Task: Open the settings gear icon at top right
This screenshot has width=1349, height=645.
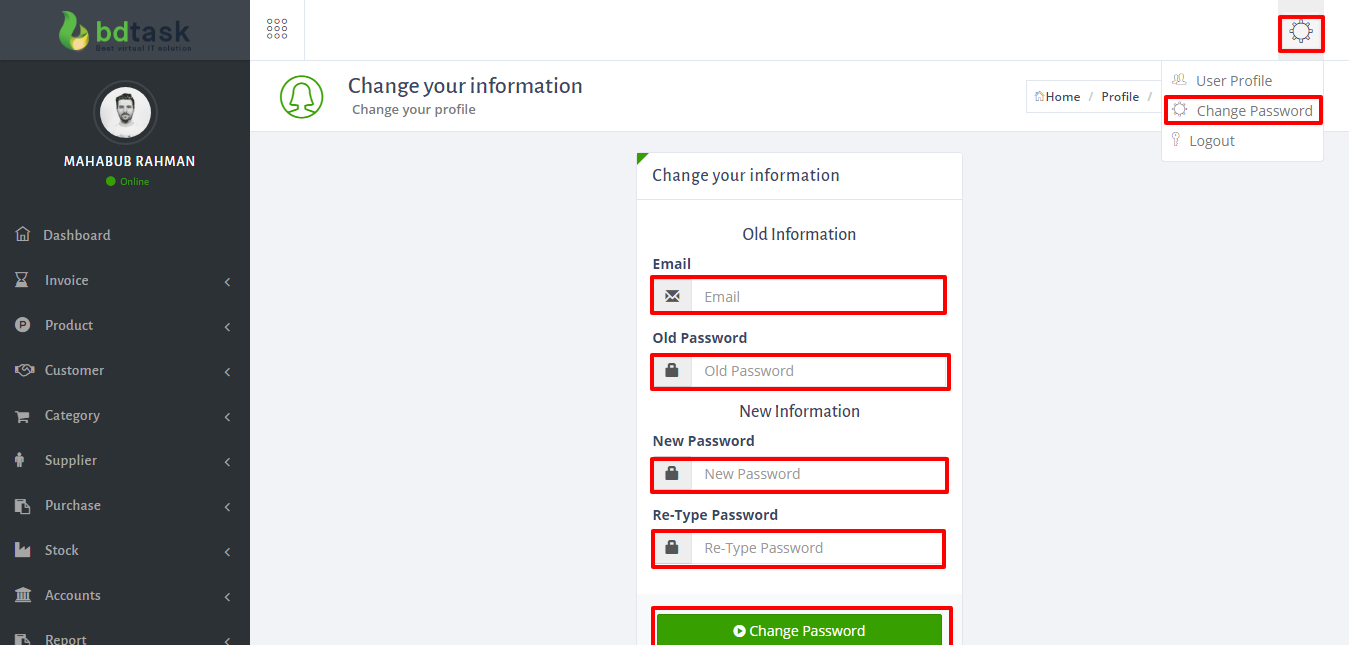Action: [x=1300, y=32]
